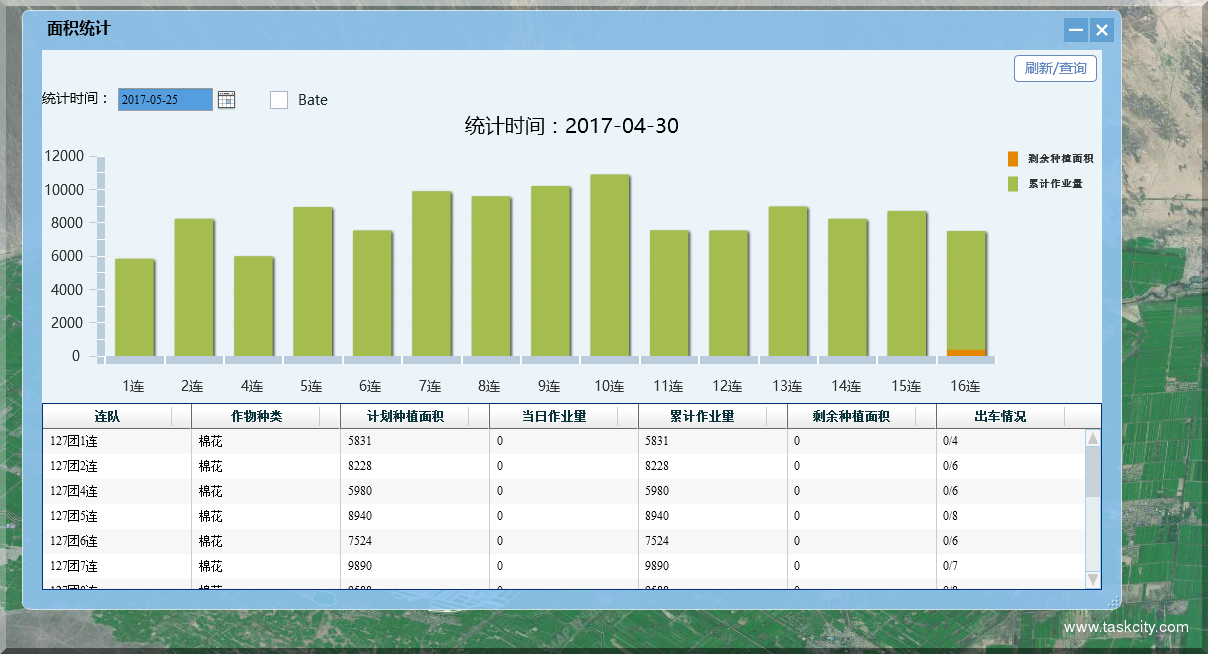This screenshot has height=654, width=1208.
Task: Toggle the Bate checkbox
Action: click(279, 100)
